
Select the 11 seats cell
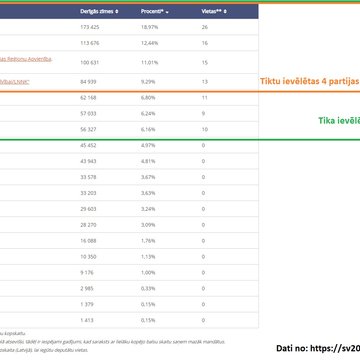[x=205, y=98]
